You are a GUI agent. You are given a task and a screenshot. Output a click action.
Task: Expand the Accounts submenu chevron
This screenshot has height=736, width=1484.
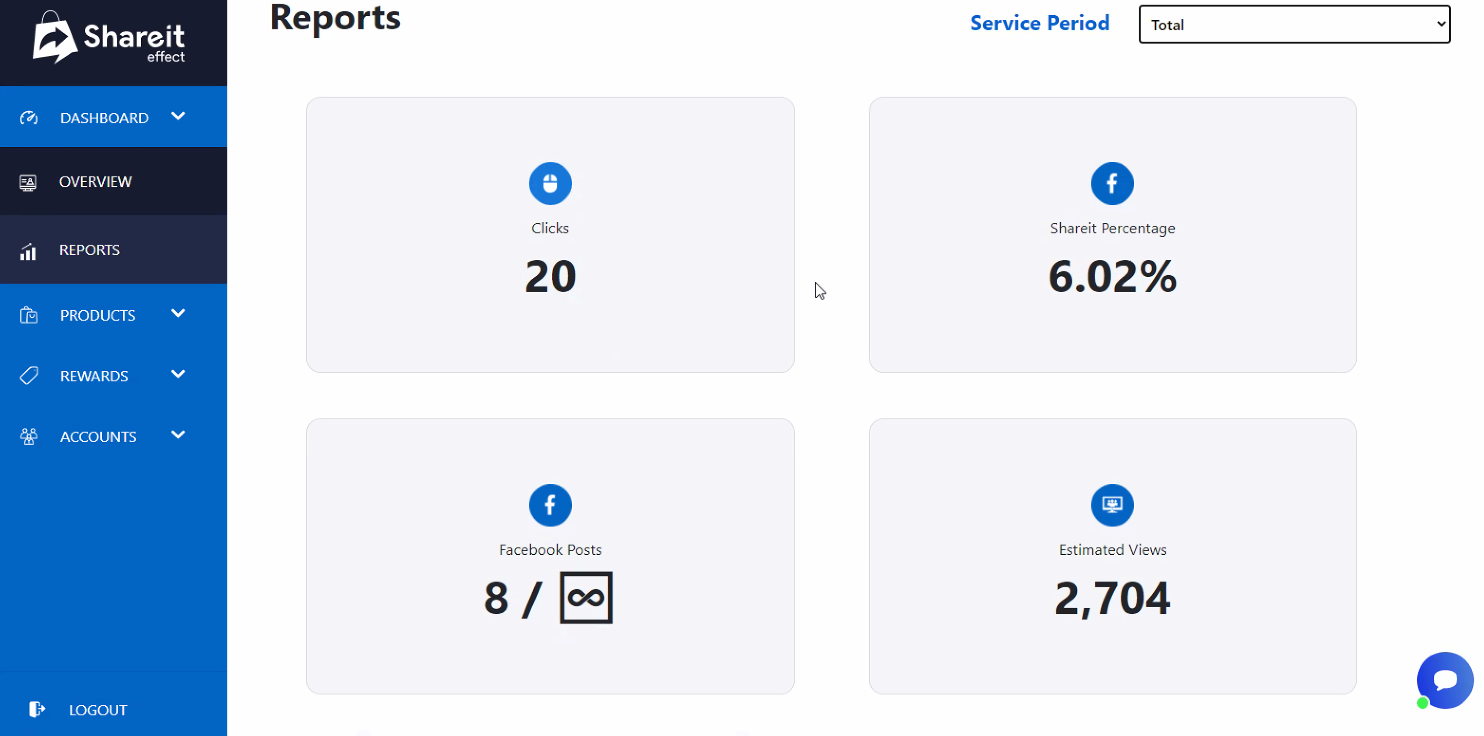tap(178, 435)
